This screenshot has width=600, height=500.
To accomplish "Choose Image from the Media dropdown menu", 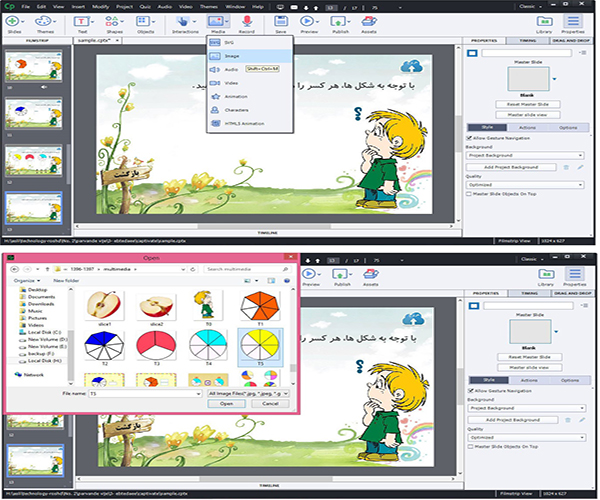I will pyautogui.click(x=218, y=56).
